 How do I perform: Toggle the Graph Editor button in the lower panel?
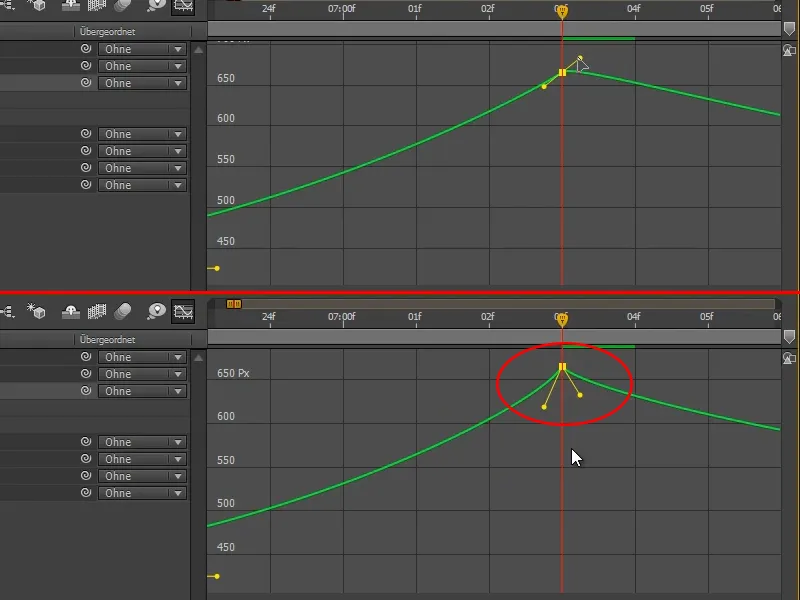point(183,311)
